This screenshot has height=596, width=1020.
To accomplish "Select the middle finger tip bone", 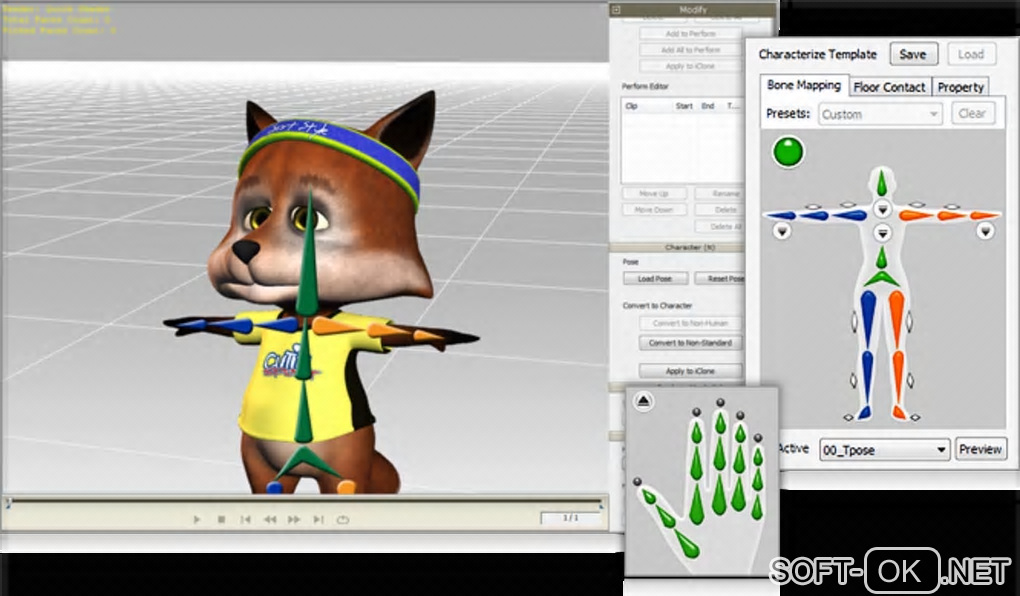I will tap(720, 423).
